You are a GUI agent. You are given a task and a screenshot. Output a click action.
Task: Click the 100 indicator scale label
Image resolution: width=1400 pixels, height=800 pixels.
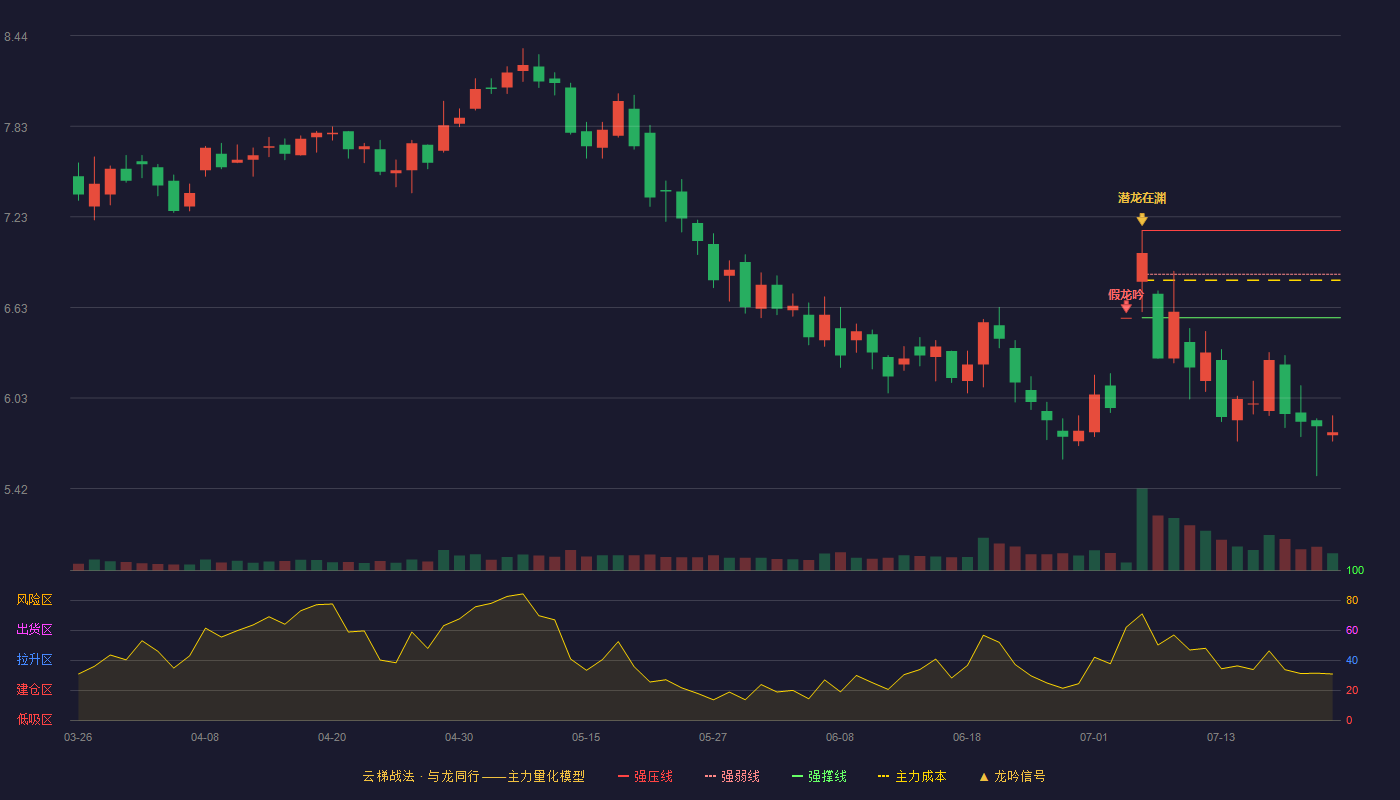point(1355,571)
